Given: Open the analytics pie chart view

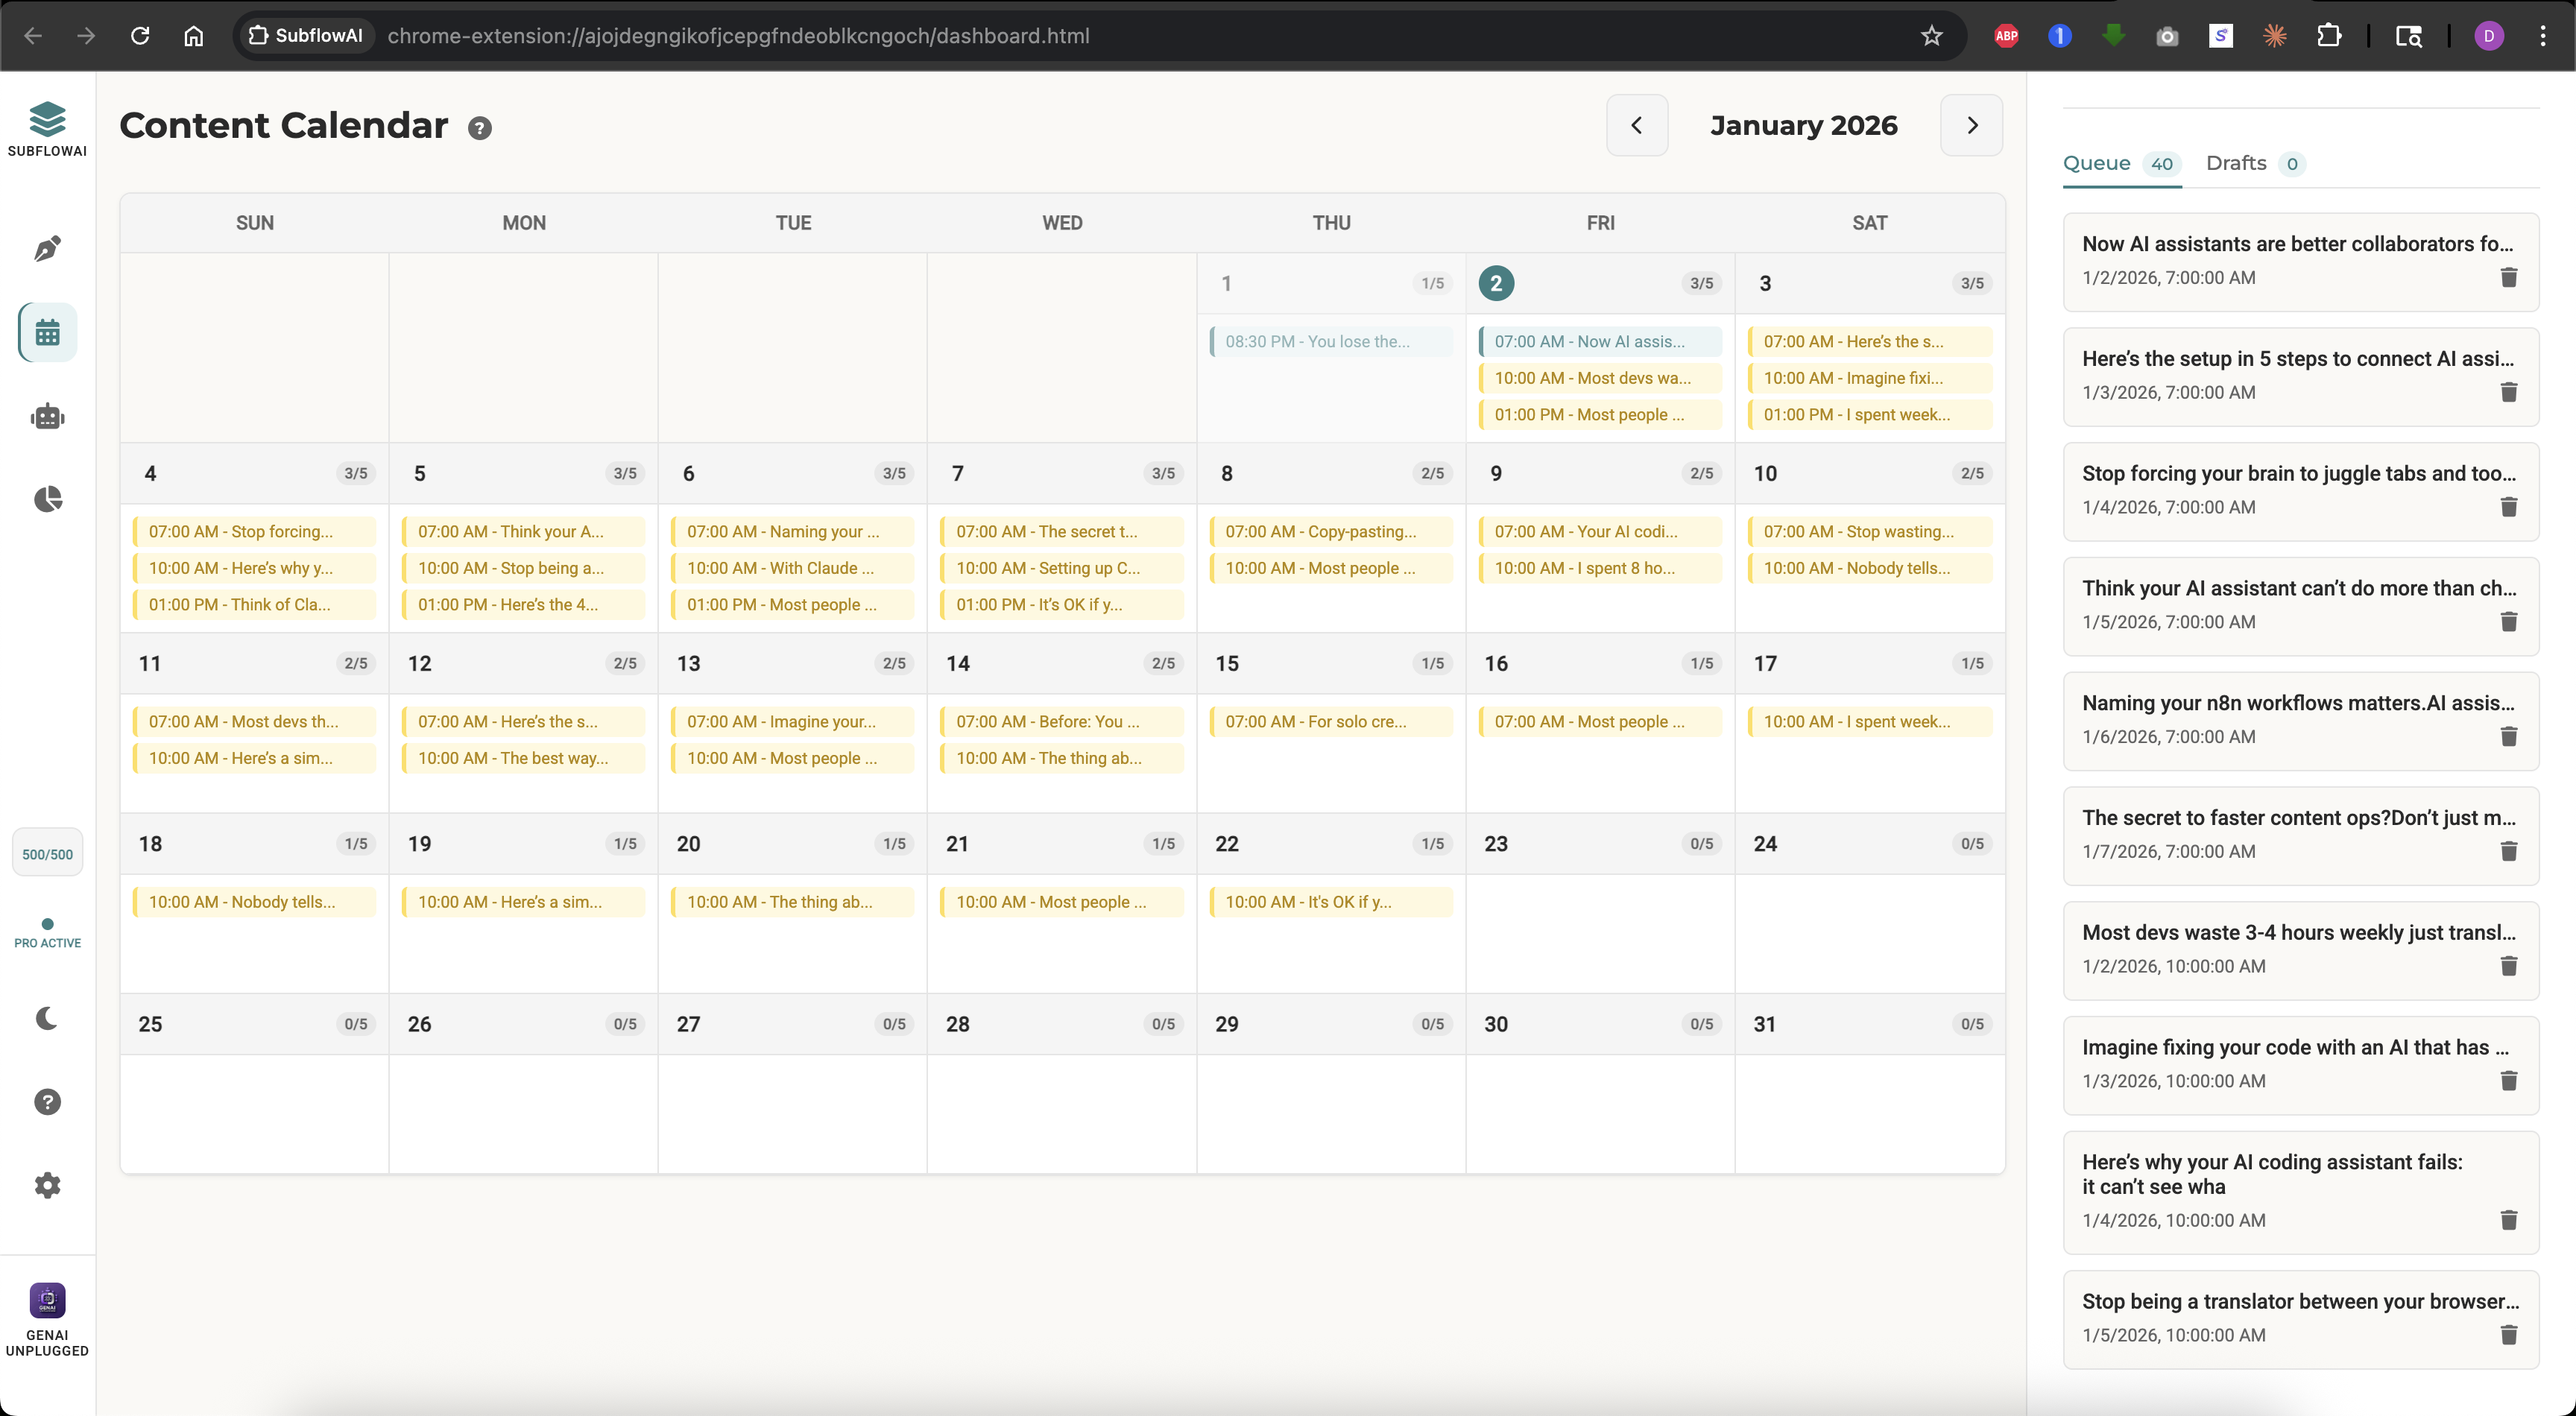Looking at the screenshot, I should point(47,499).
